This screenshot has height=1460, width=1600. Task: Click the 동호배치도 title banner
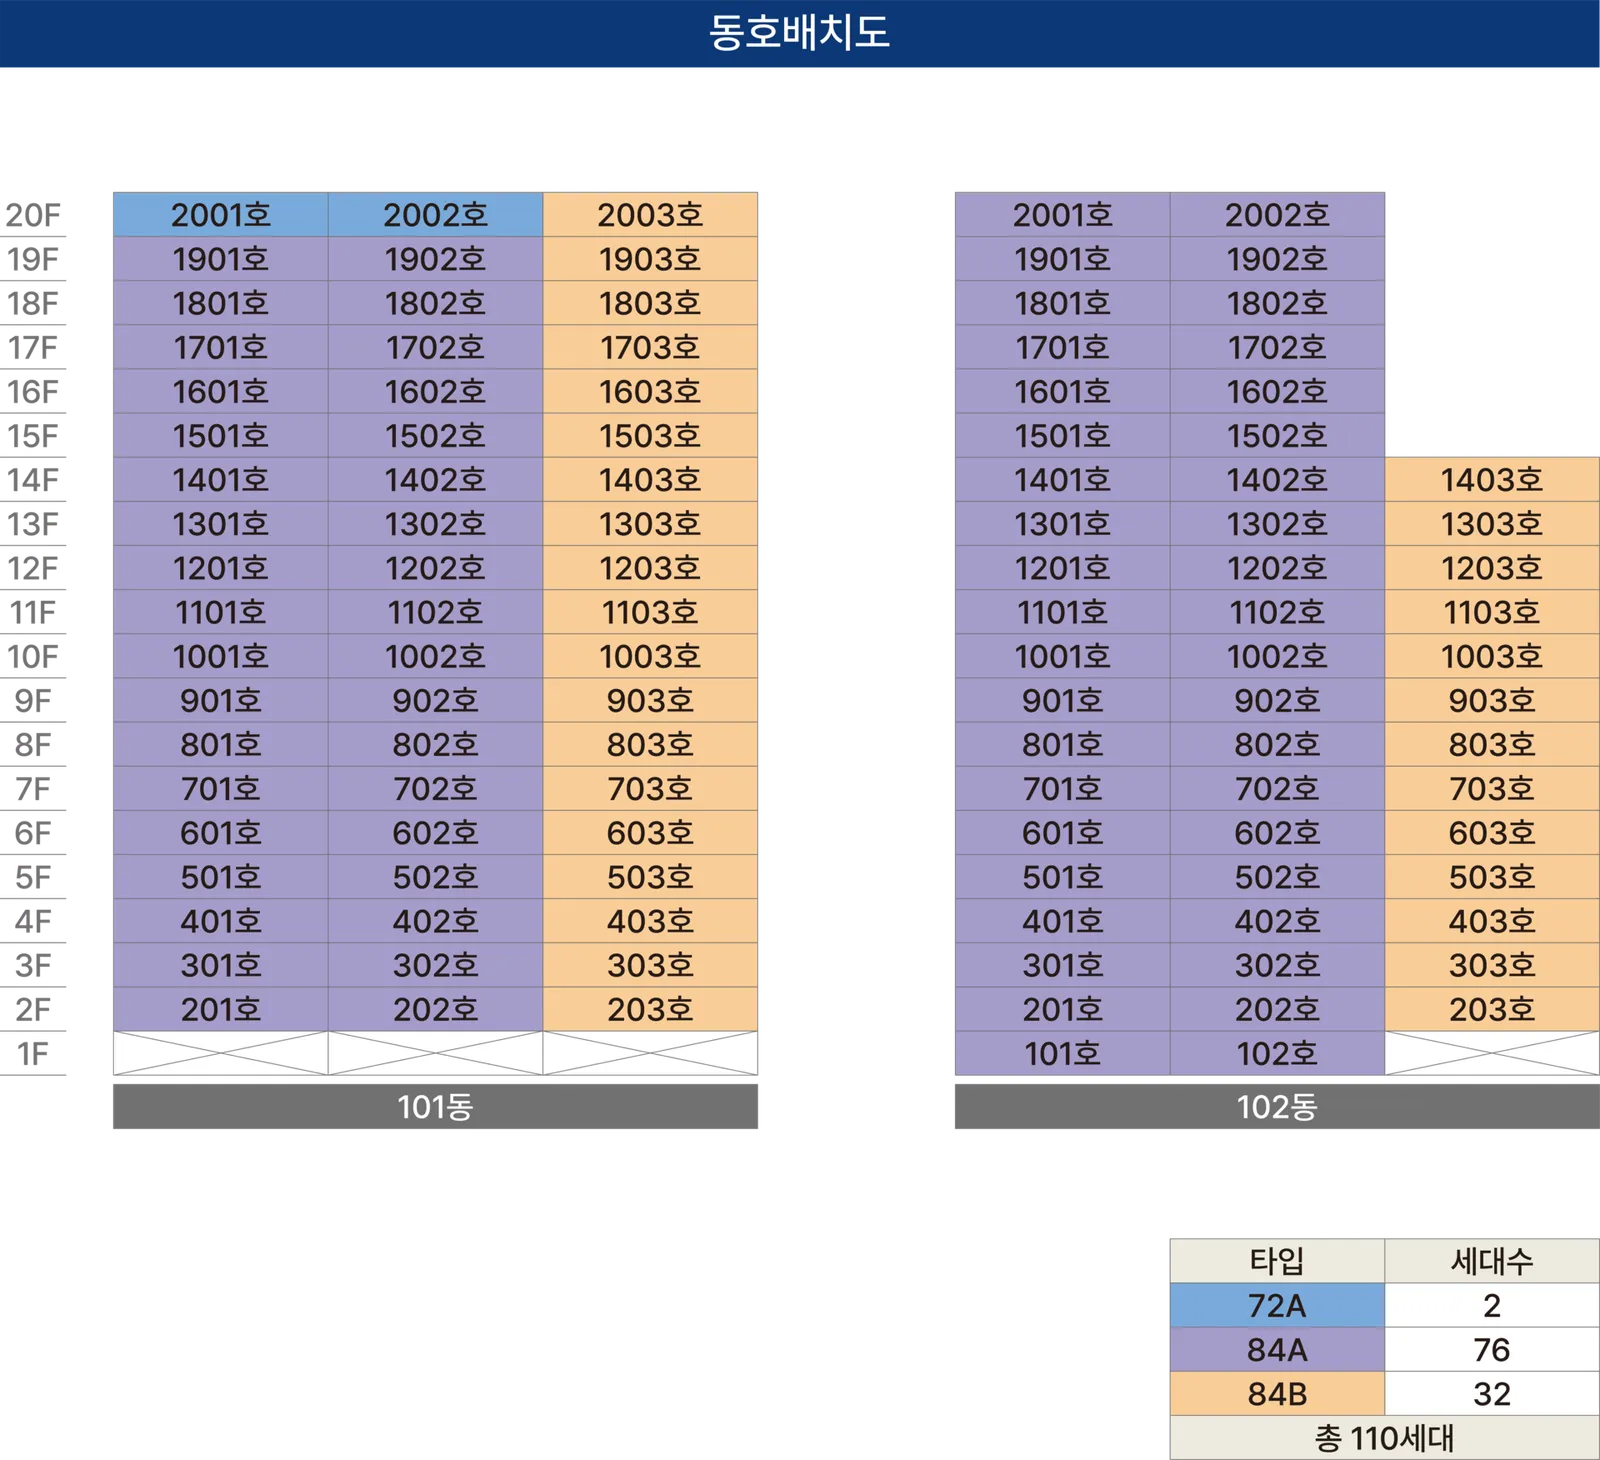(800, 33)
